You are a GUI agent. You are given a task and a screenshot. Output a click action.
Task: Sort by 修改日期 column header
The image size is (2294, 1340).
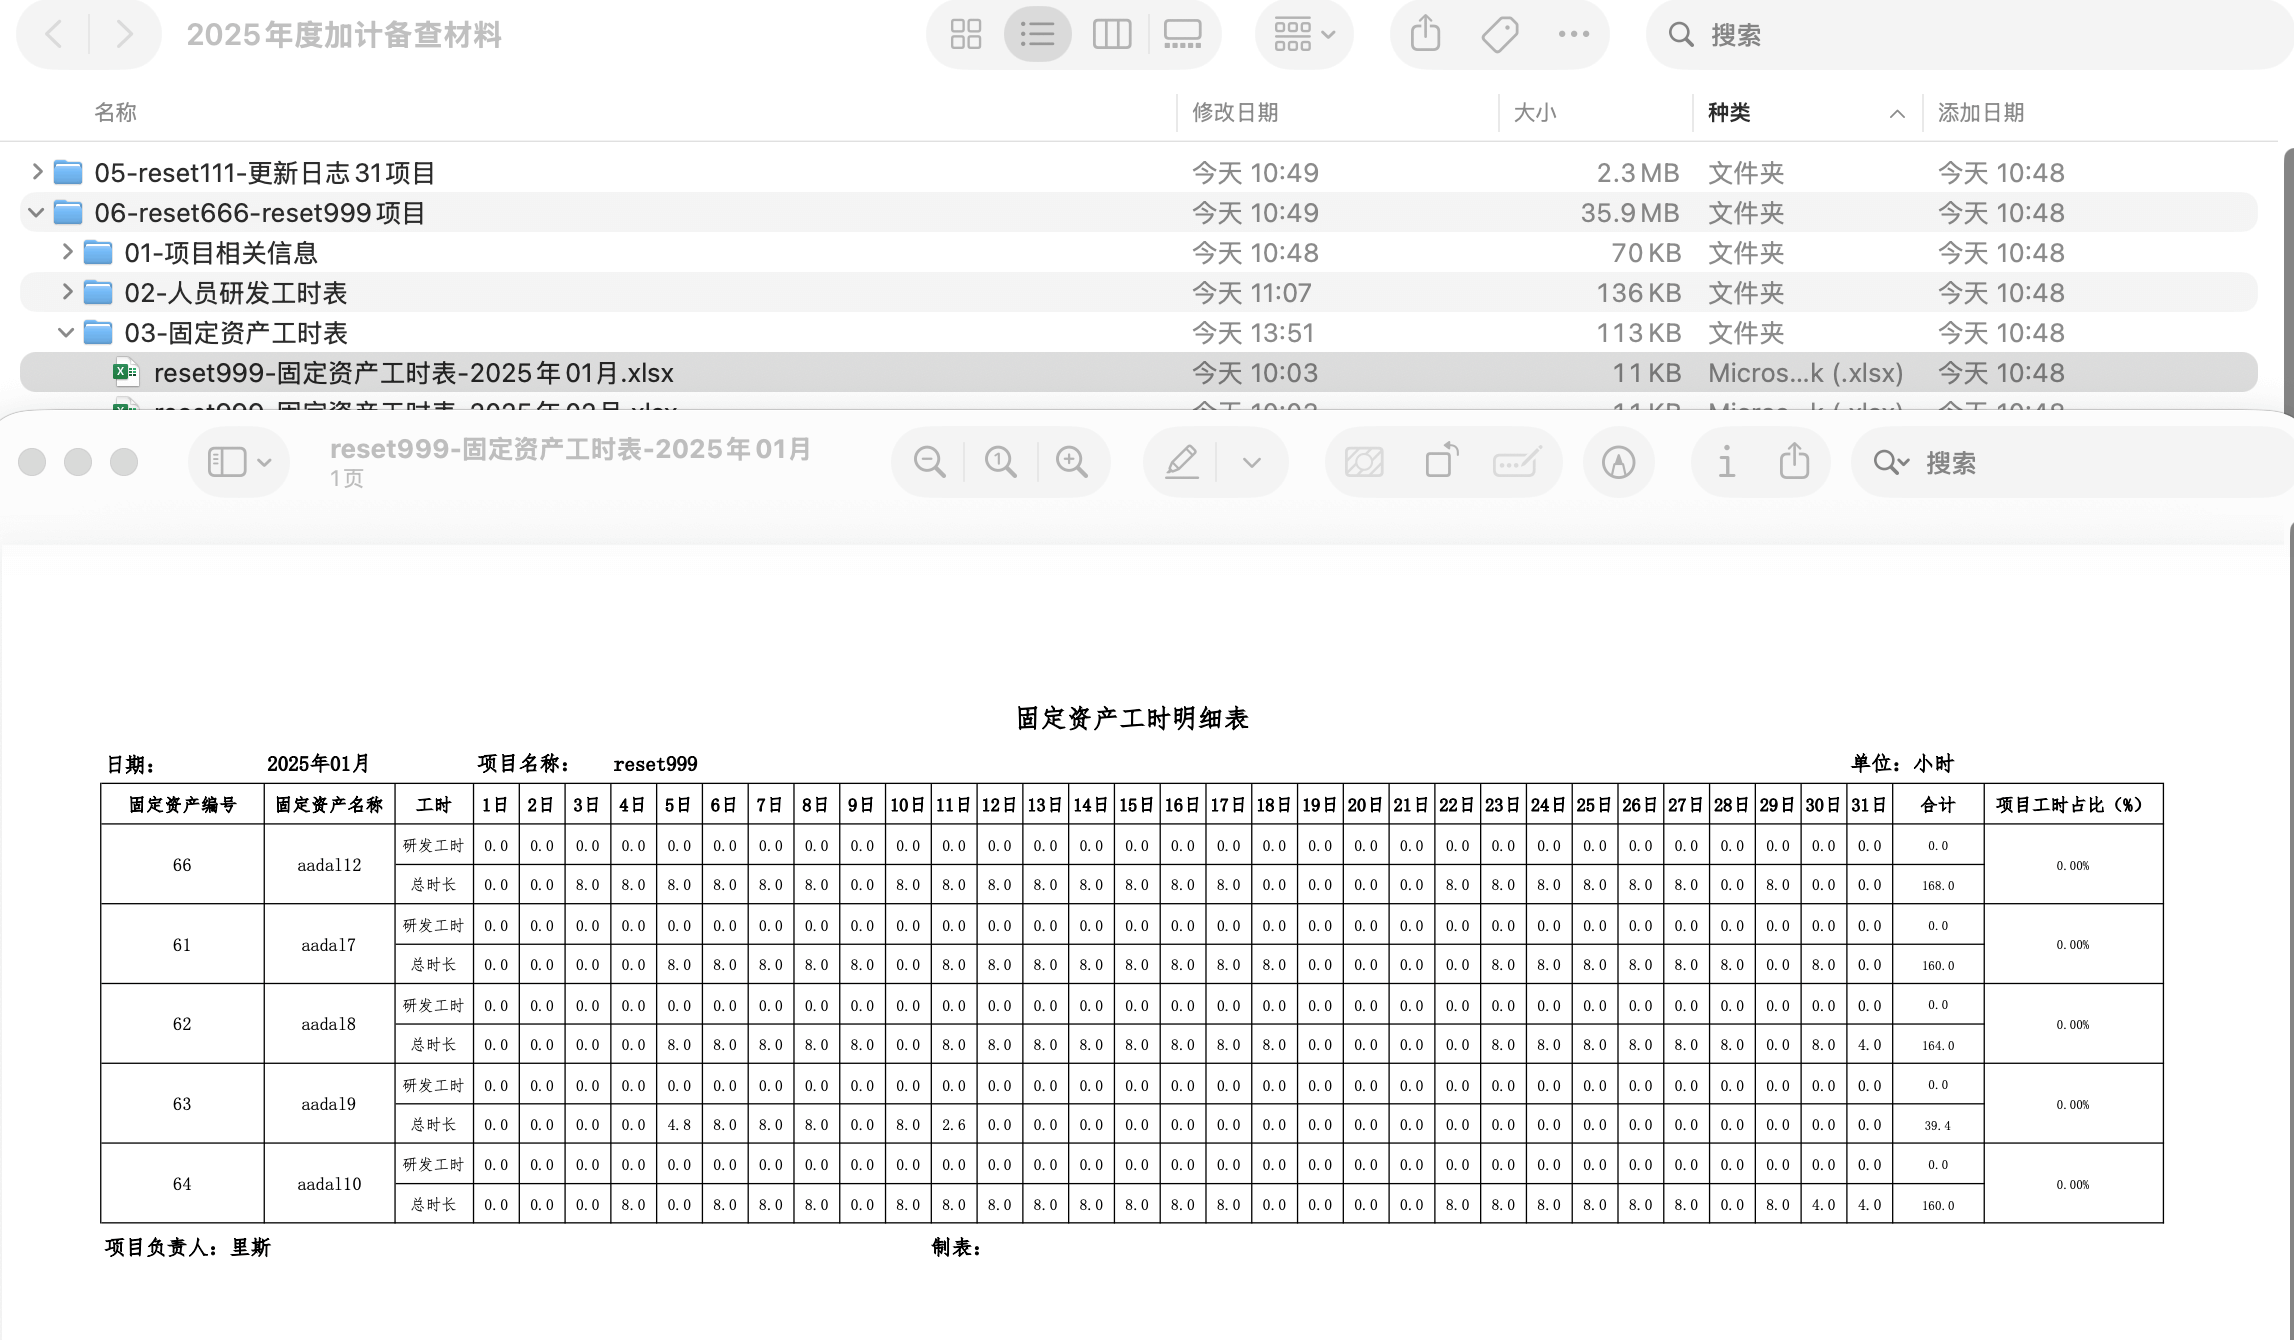click(1235, 113)
